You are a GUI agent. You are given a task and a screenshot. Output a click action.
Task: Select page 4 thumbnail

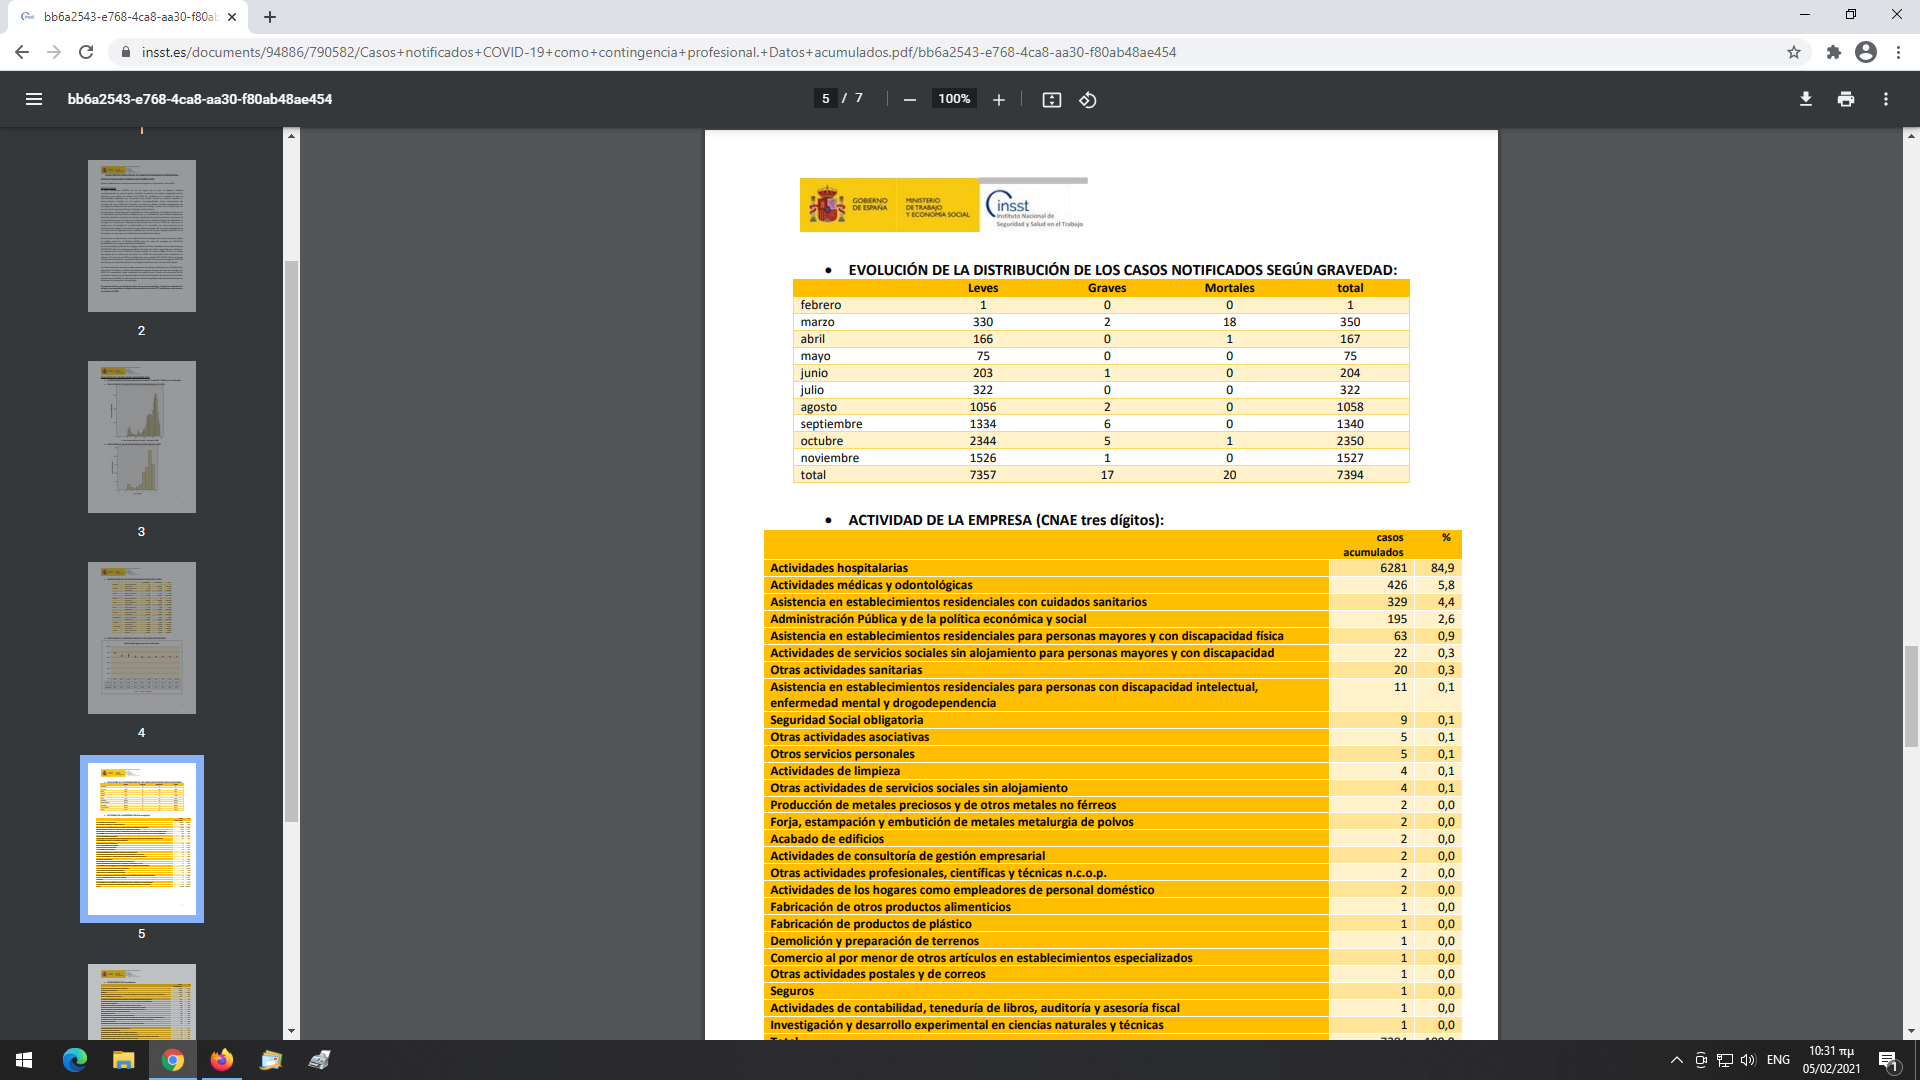tap(142, 638)
